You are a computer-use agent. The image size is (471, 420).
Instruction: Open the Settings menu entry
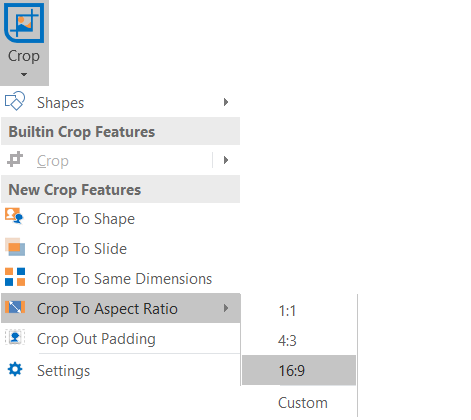[x=121, y=370]
